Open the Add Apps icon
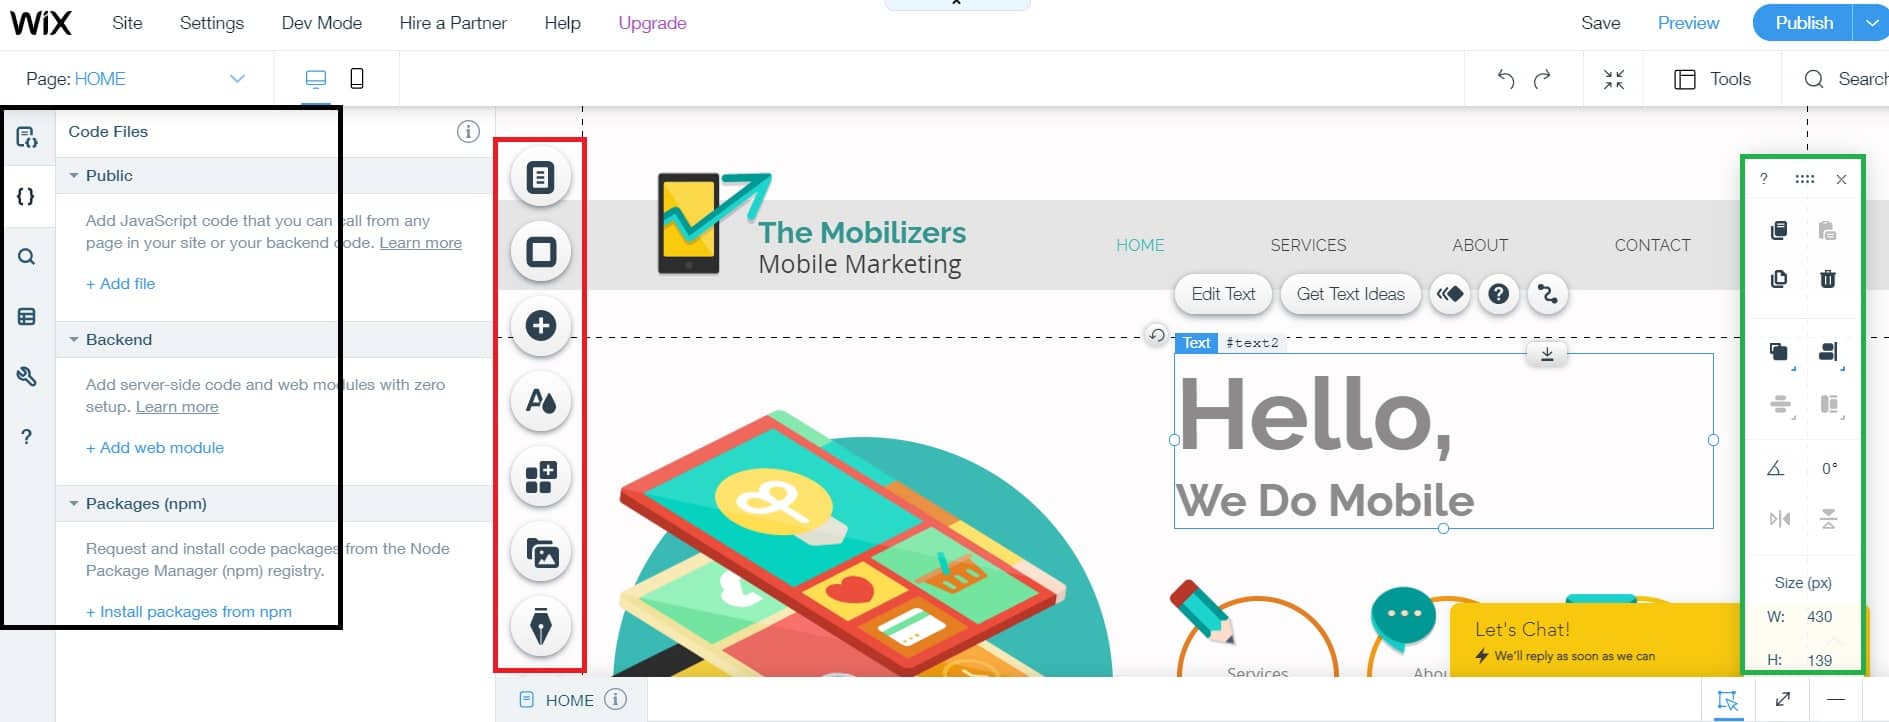This screenshot has height=722, width=1889. tap(540, 476)
